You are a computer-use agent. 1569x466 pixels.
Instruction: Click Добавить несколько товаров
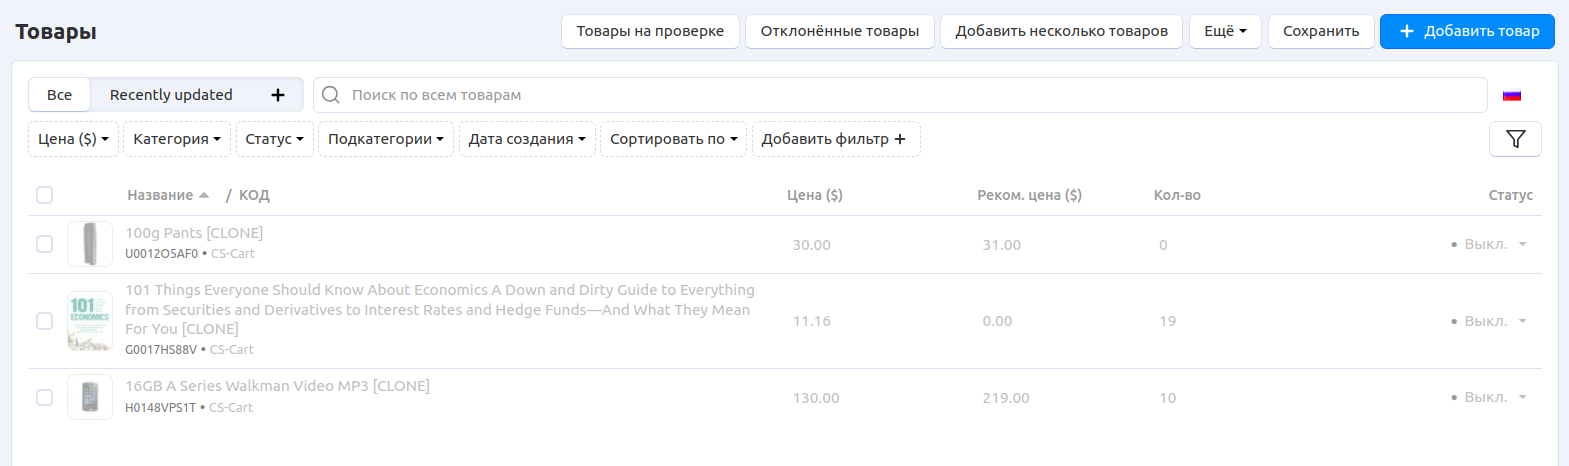[1062, 31]
